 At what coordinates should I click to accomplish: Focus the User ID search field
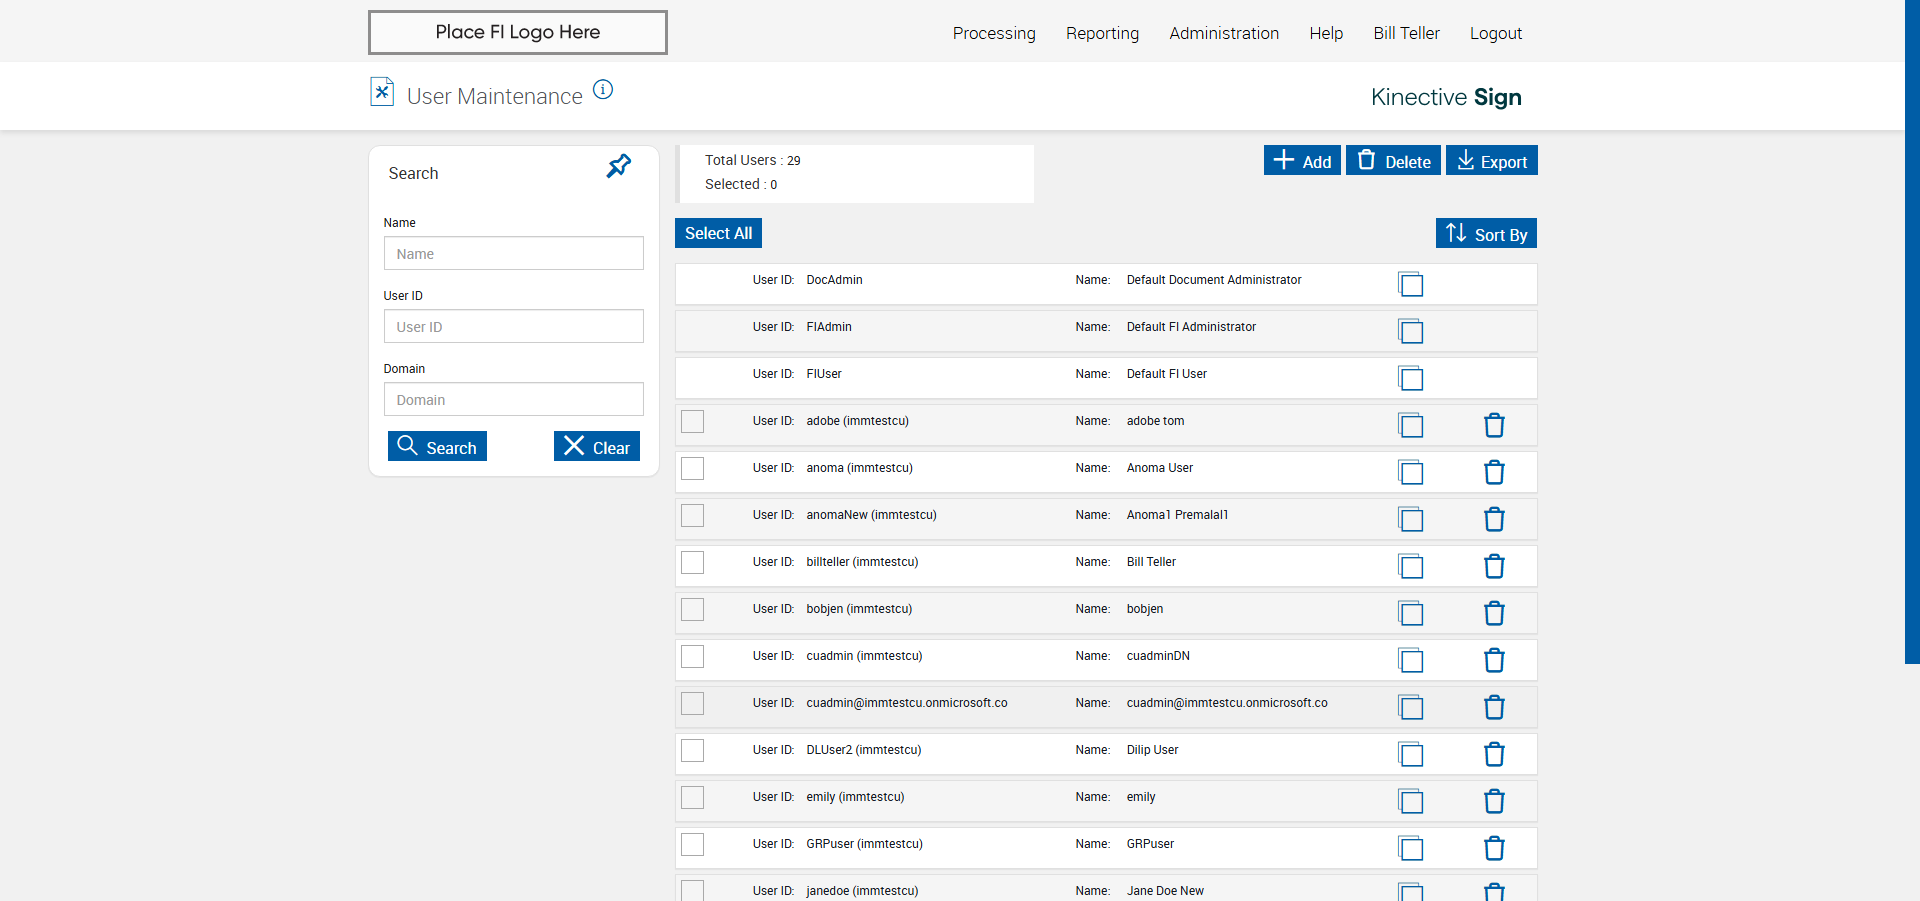click(514, 326)
